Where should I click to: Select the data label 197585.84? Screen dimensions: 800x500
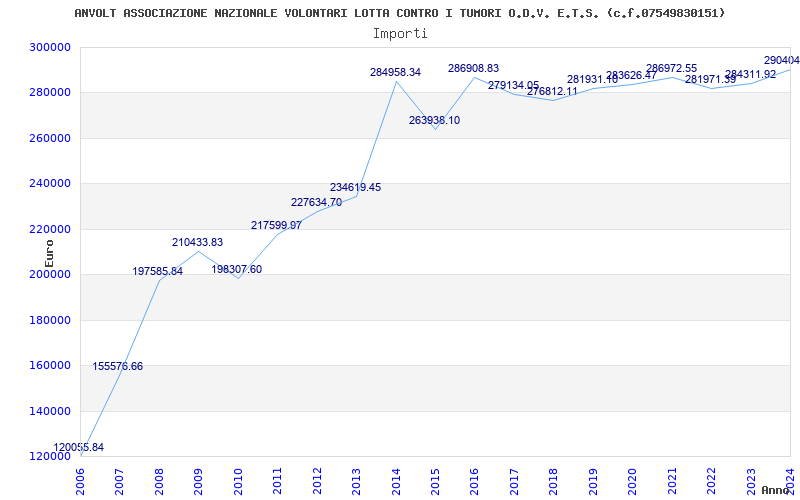click(x=158, y=271)
